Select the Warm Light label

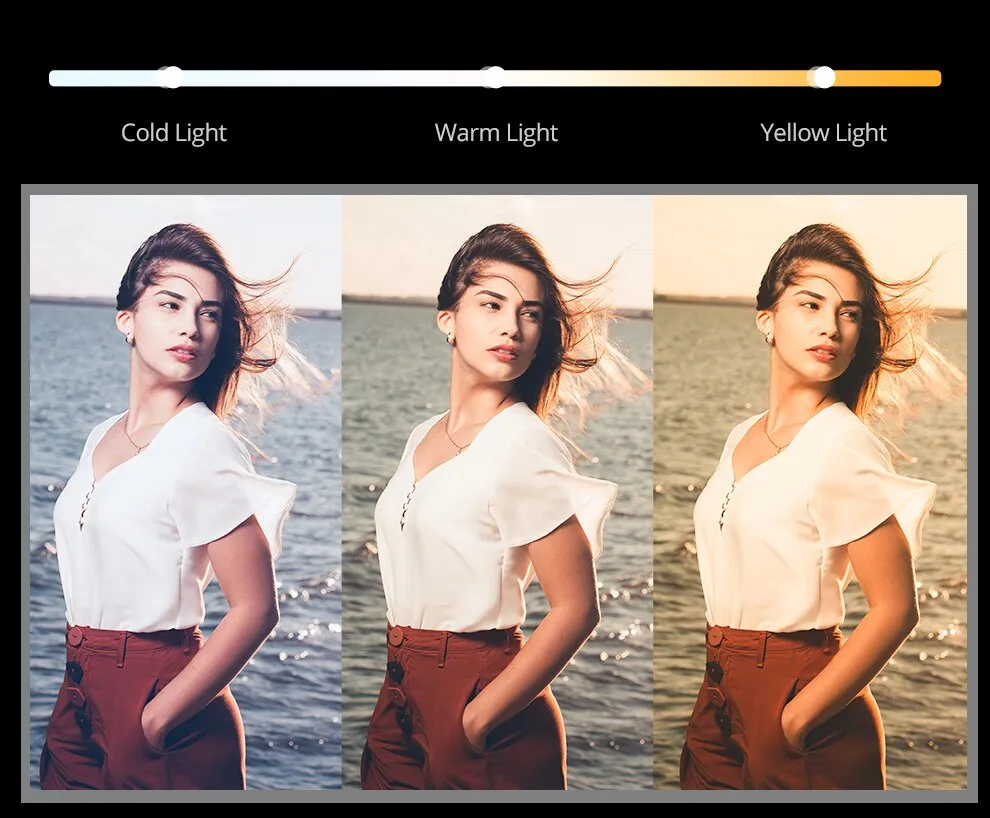496,133
